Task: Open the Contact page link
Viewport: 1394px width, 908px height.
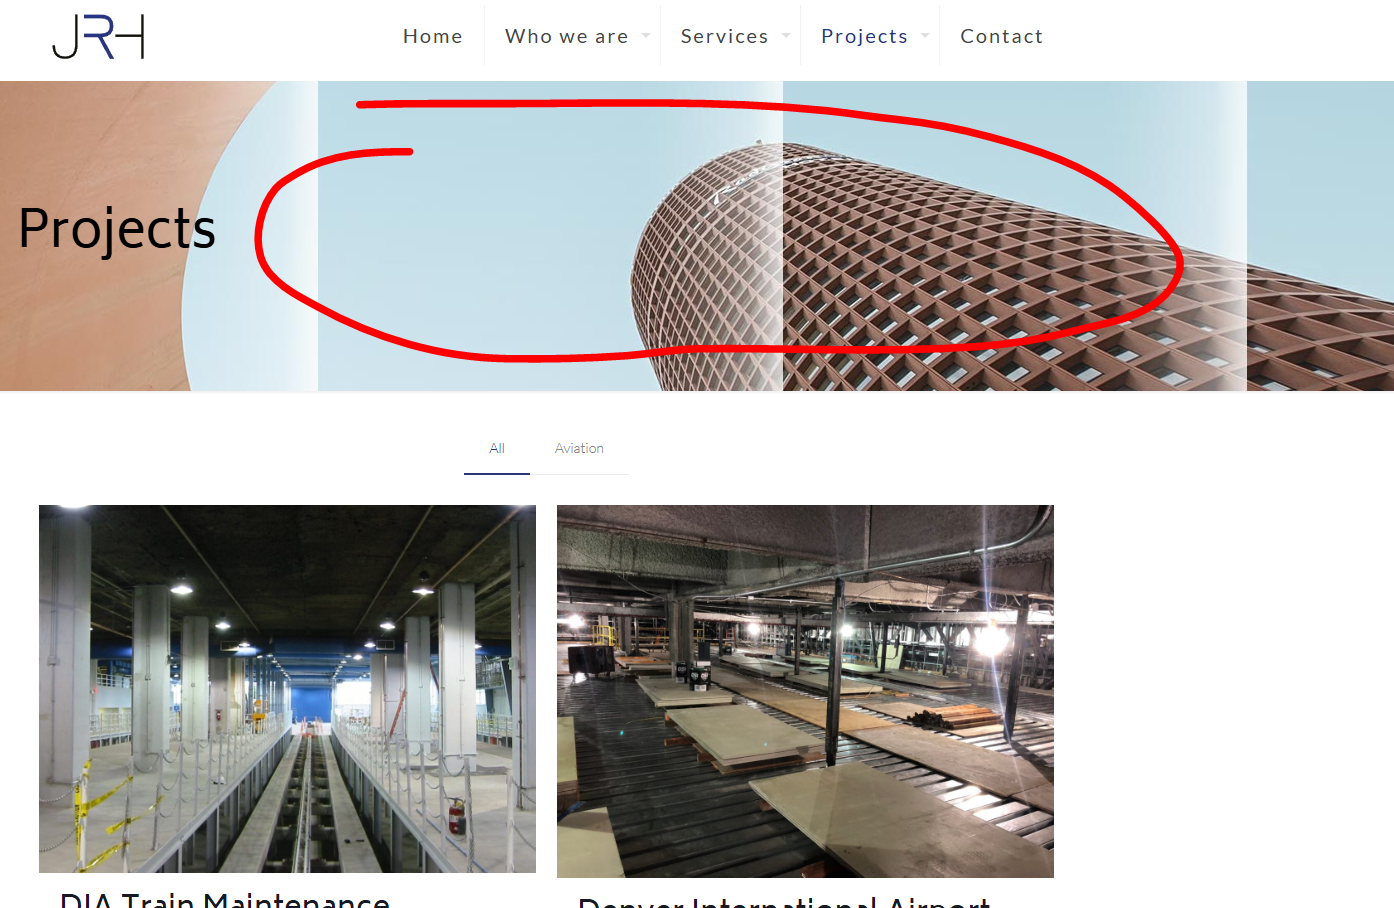Action: click(x=1001, y=36)
